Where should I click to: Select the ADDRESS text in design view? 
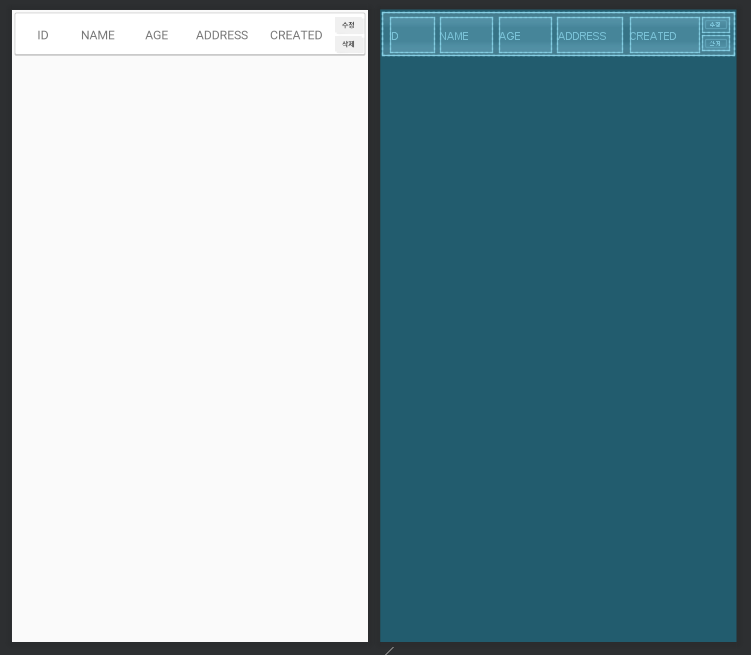pyautogui.click(x=222, y=35)
